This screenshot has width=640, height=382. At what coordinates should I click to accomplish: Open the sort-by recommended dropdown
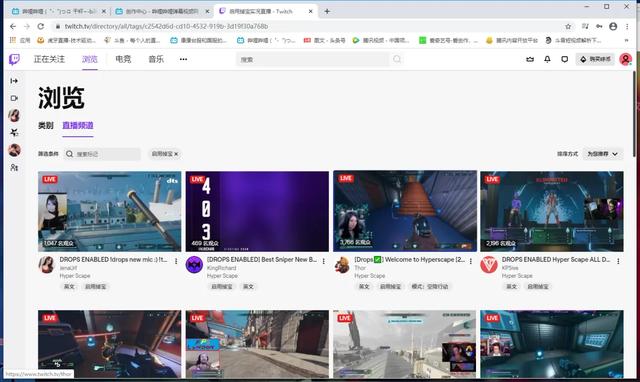[602, 154]
